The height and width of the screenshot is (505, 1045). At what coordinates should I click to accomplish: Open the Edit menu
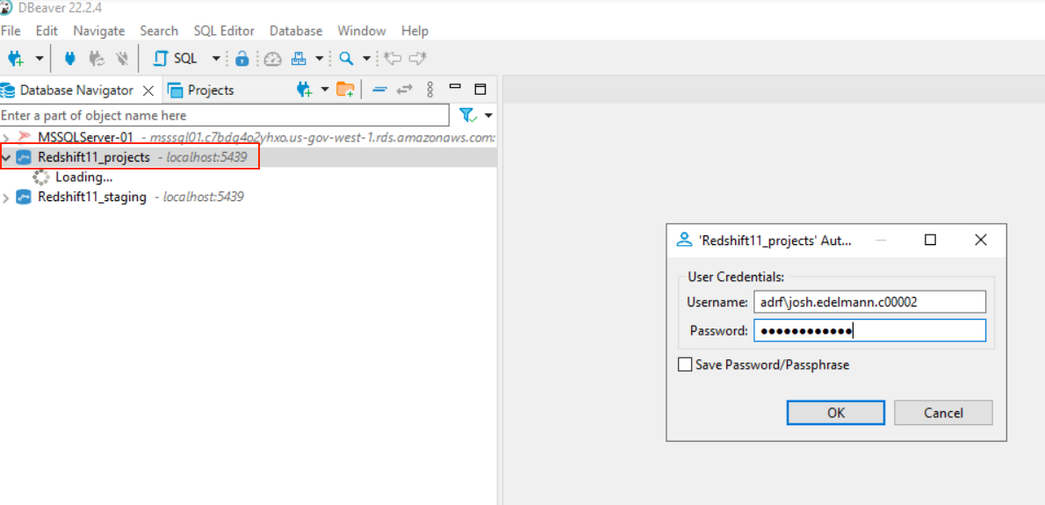(47, 31)
